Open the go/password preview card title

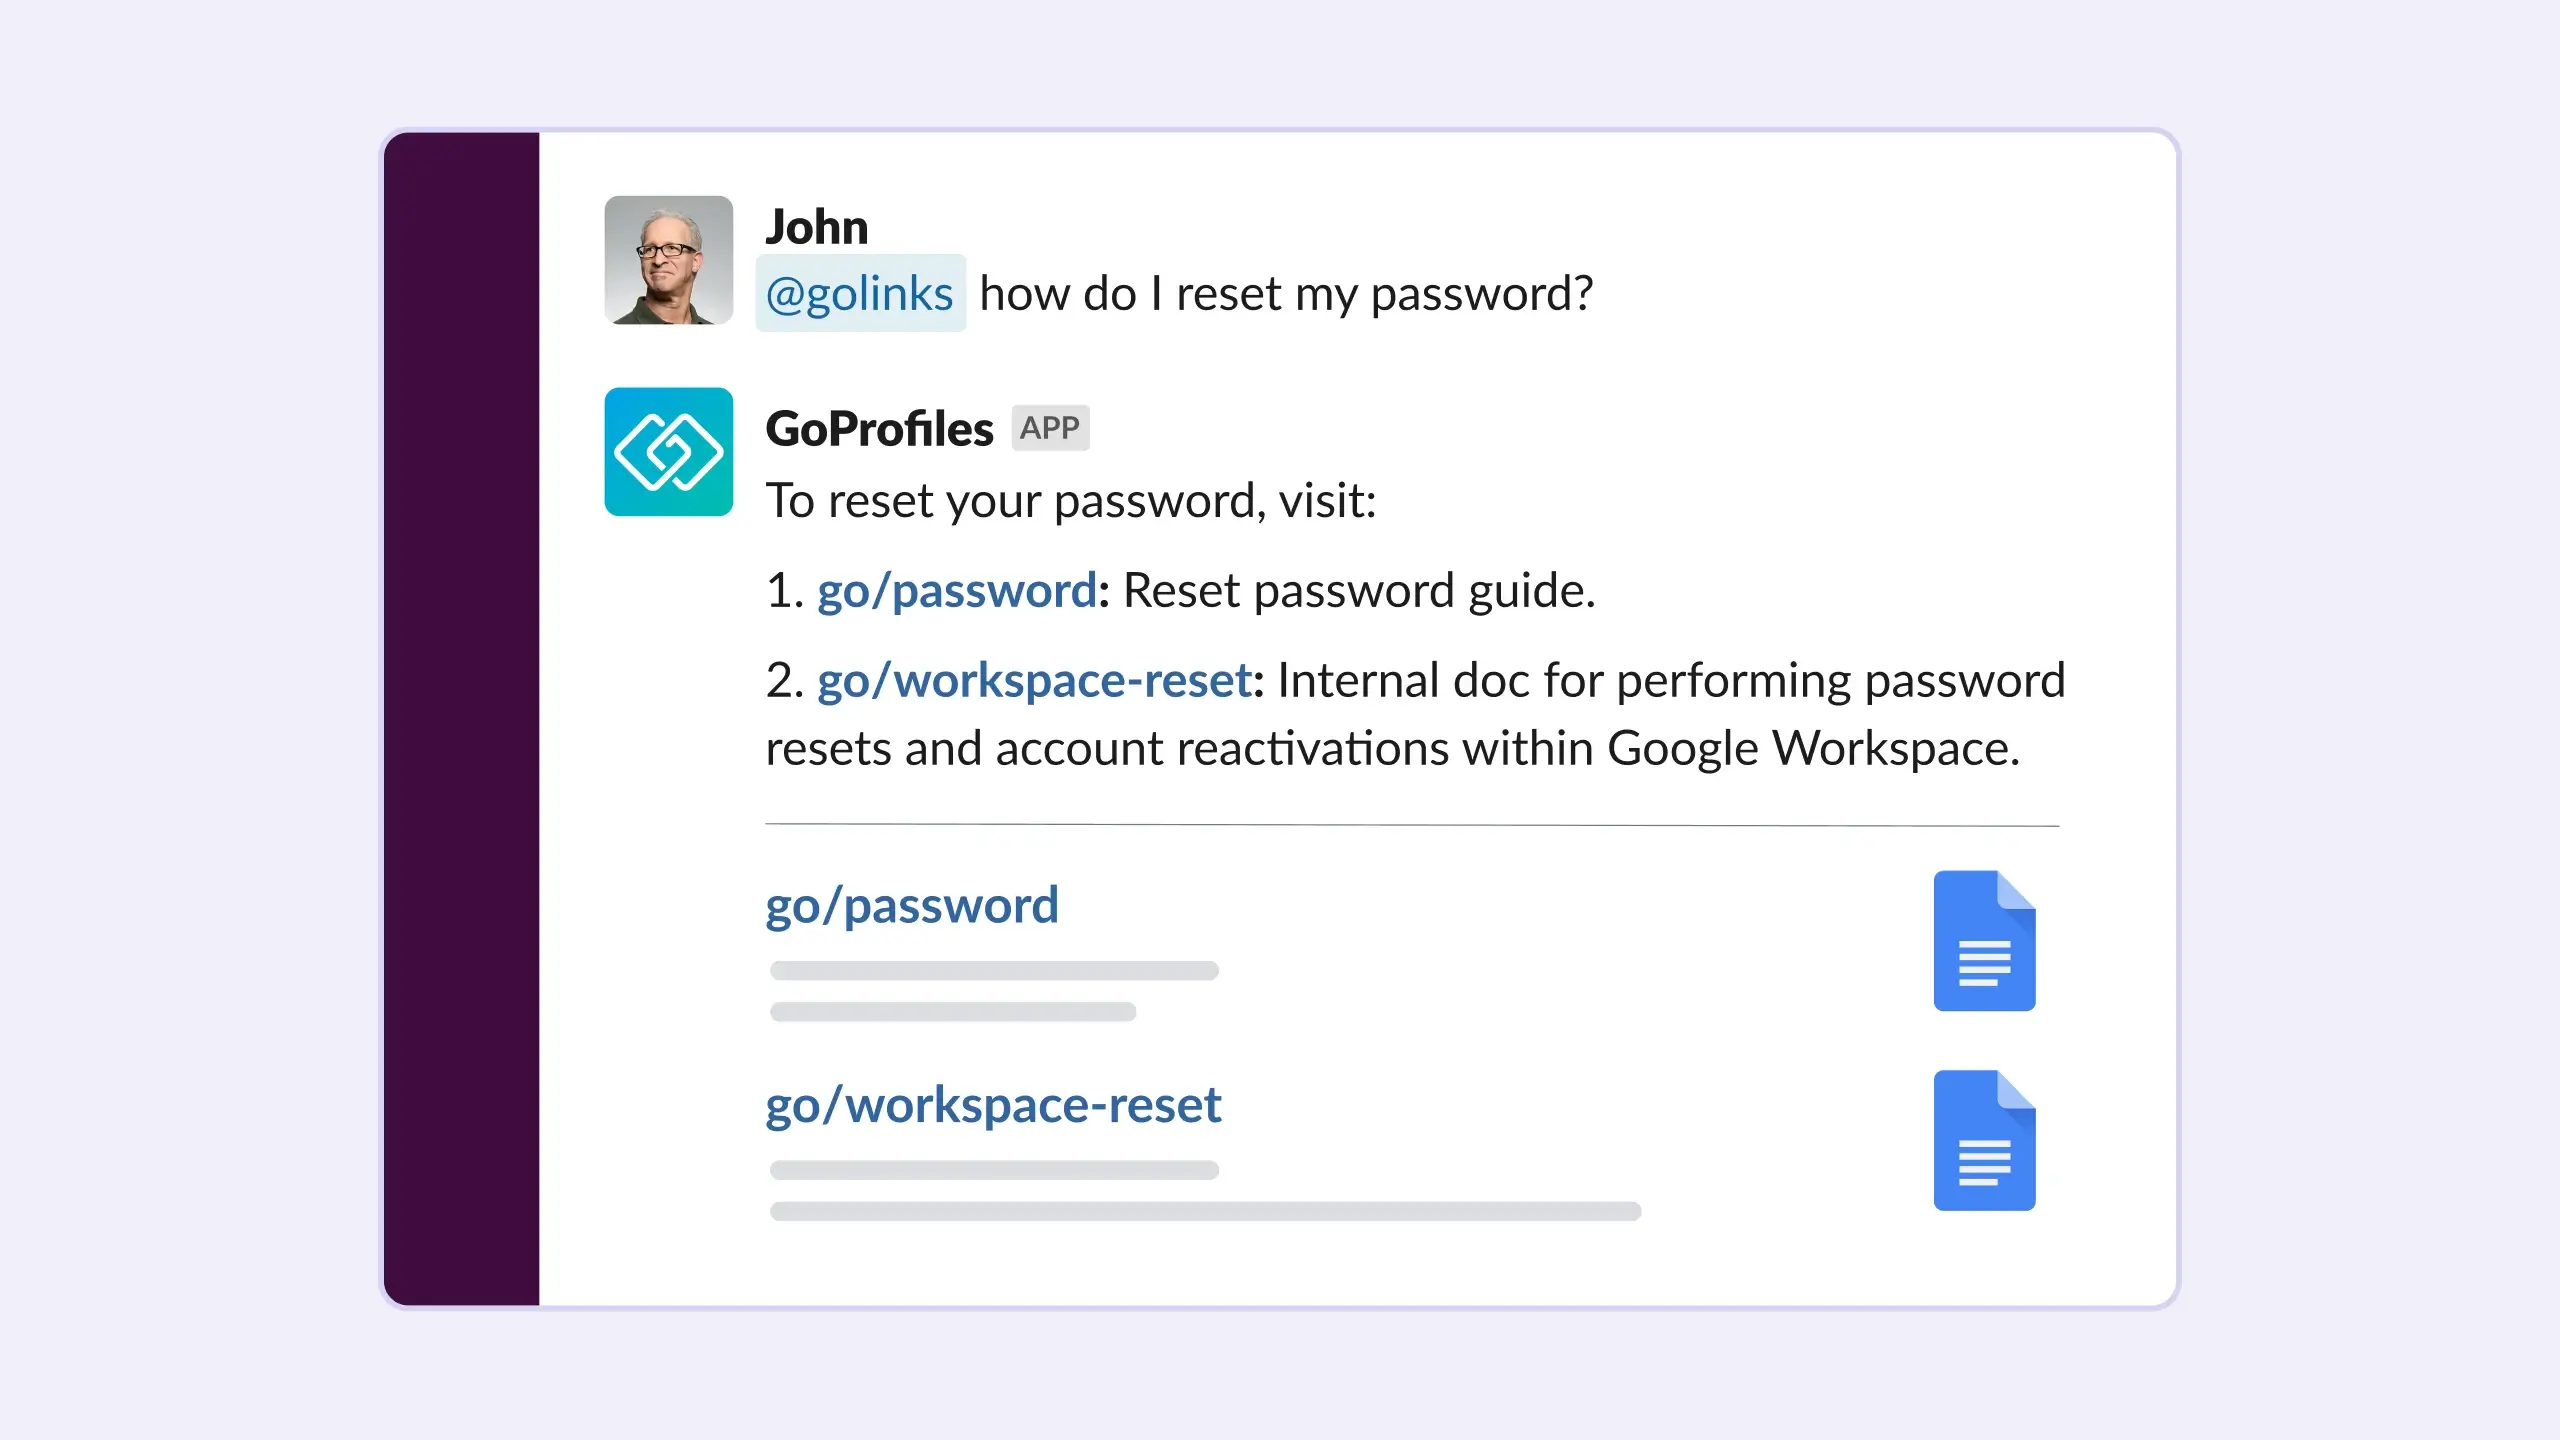coord(911,906)
